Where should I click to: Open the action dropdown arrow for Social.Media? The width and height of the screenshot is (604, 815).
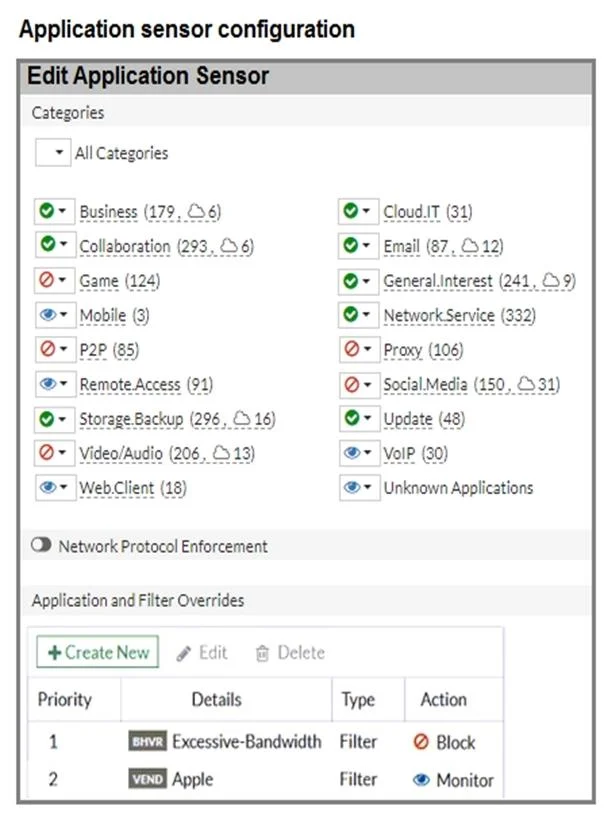coord(367,384)
